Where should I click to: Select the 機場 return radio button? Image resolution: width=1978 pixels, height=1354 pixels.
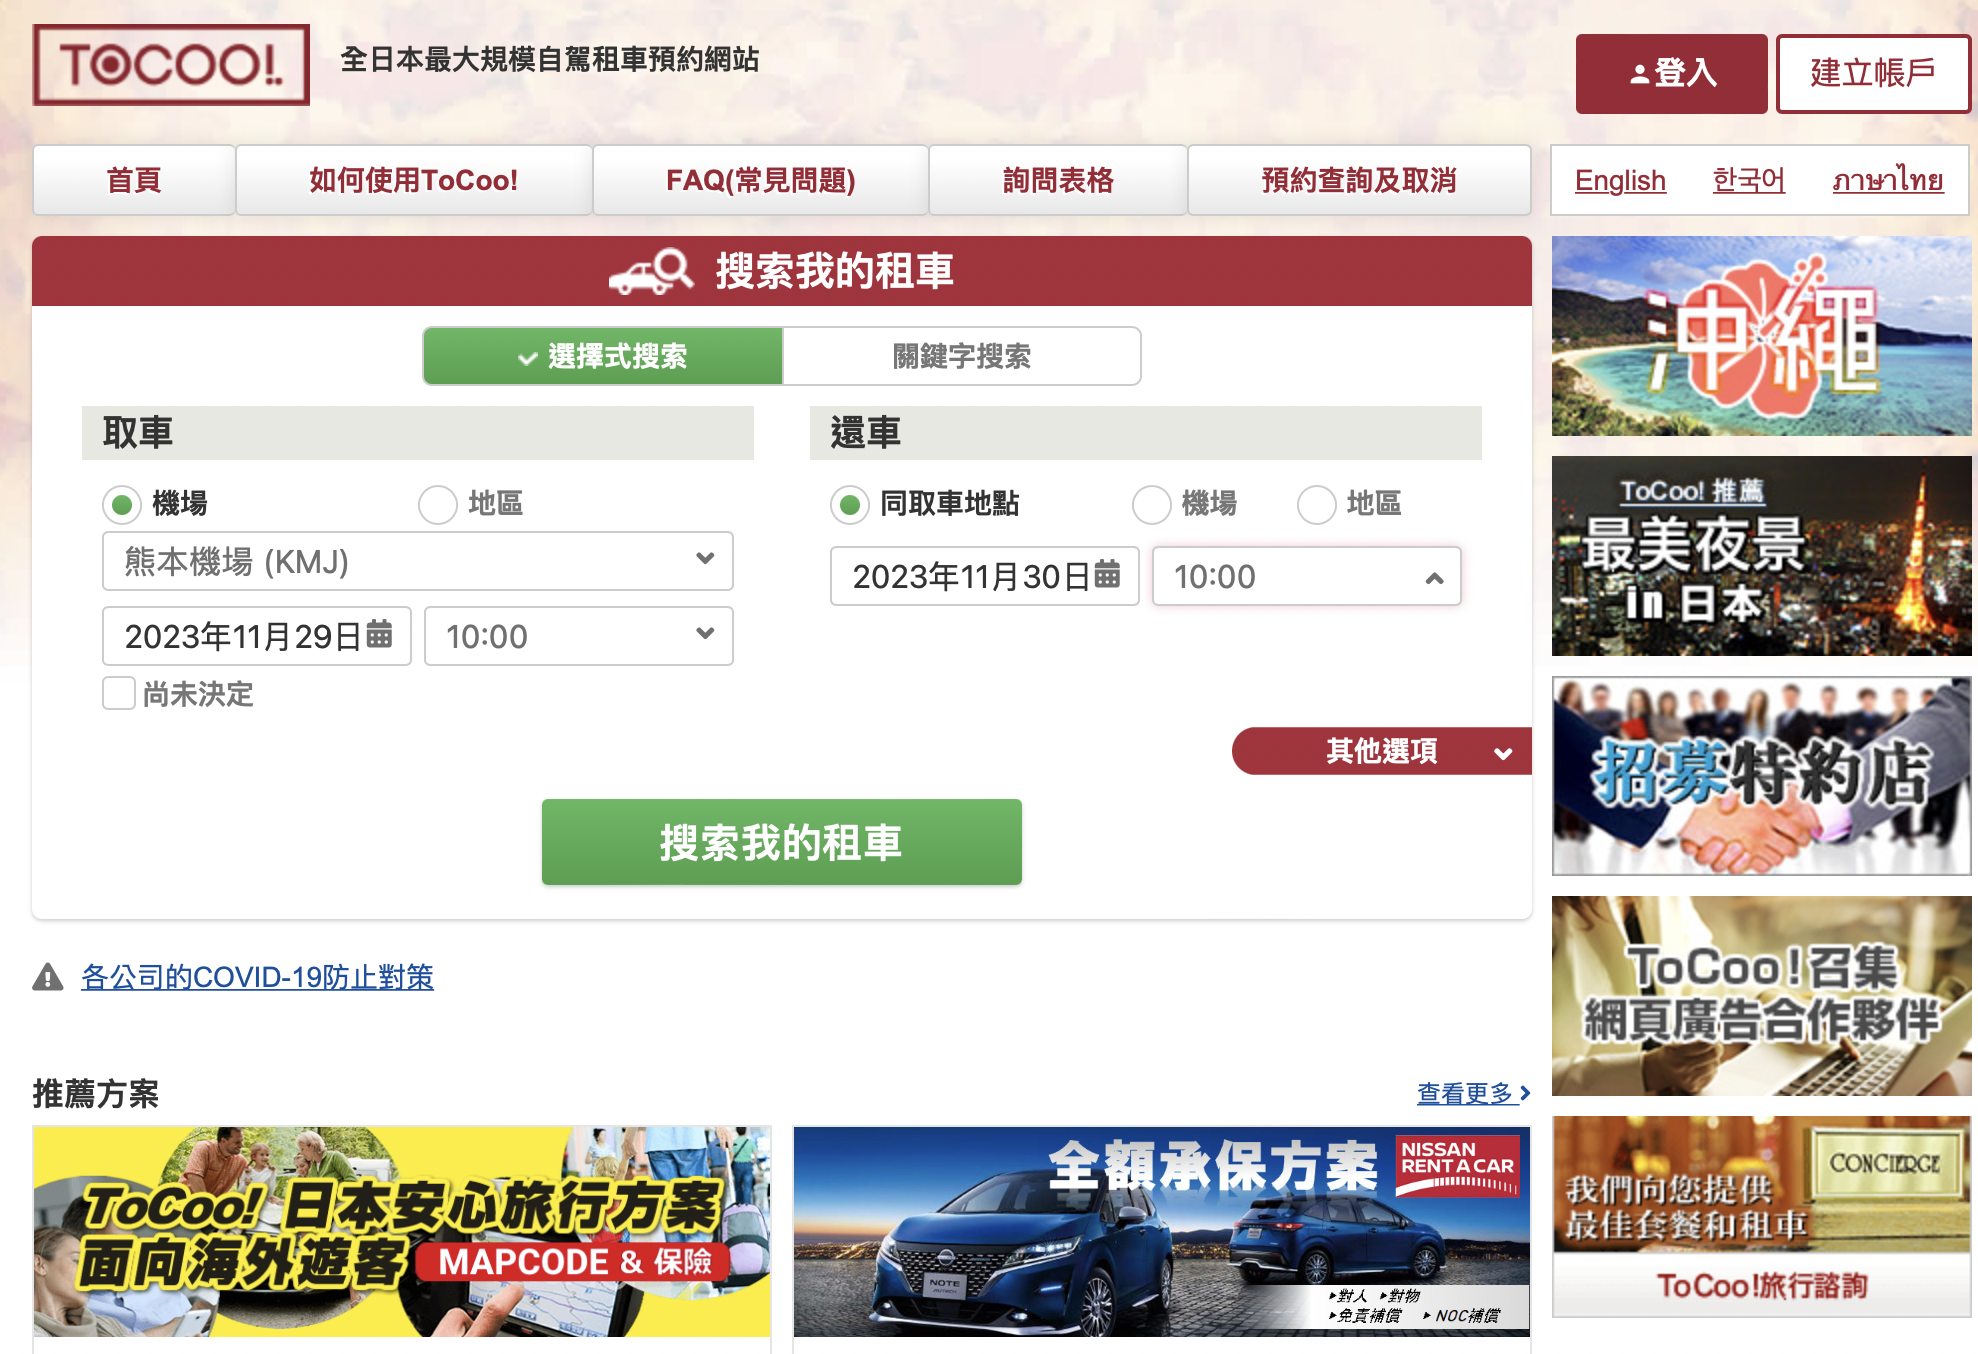point(1151,504)
